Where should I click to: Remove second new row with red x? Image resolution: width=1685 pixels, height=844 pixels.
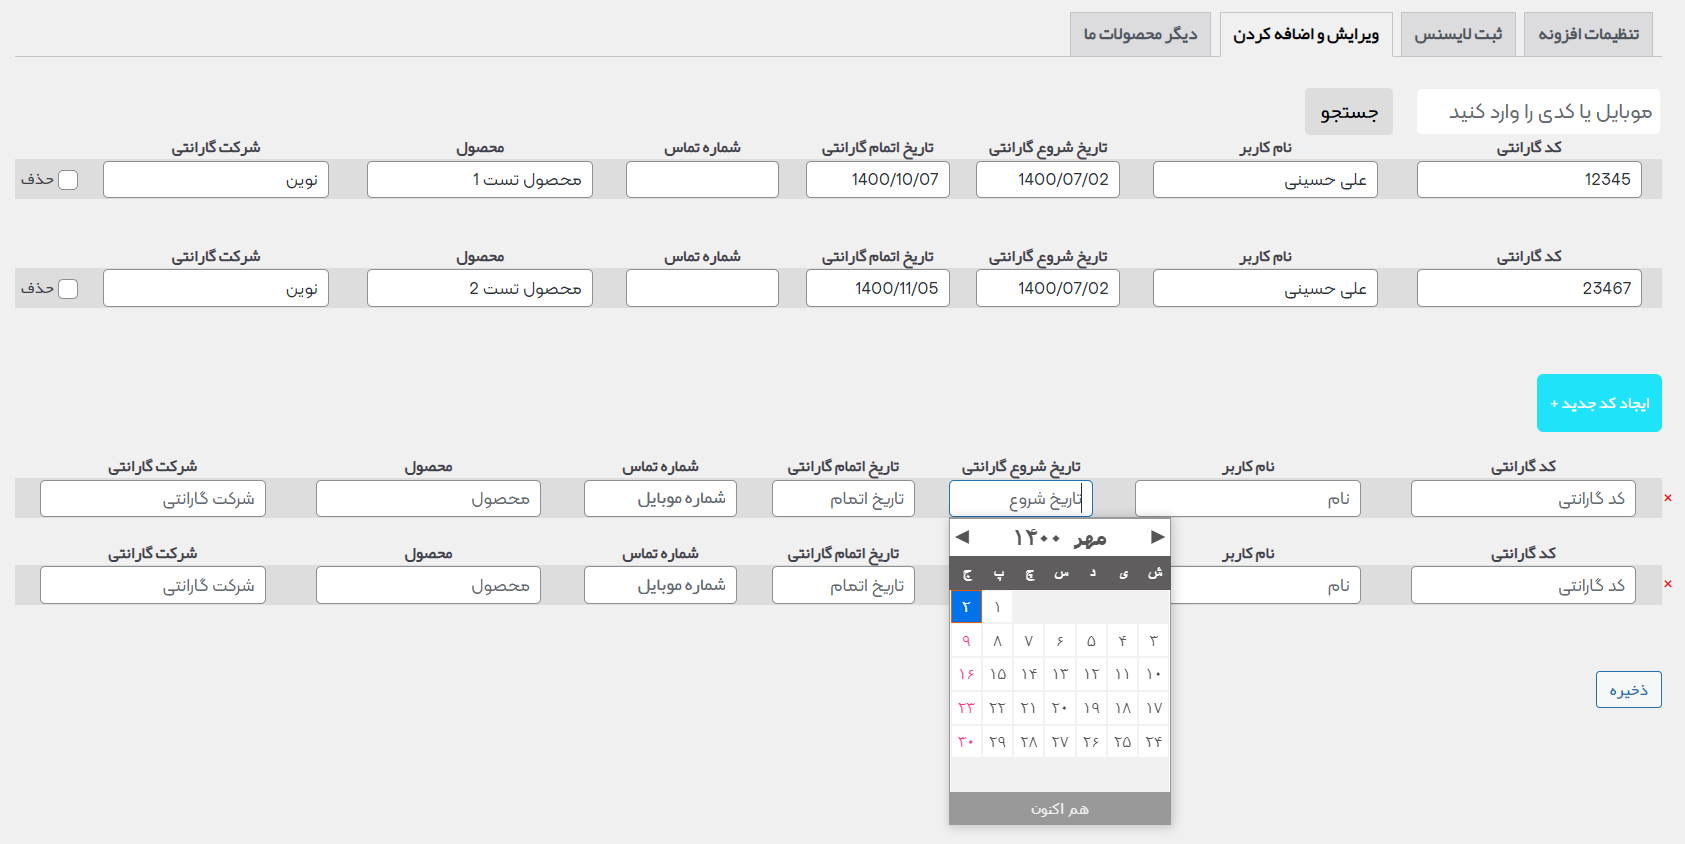click(1667, 584)
